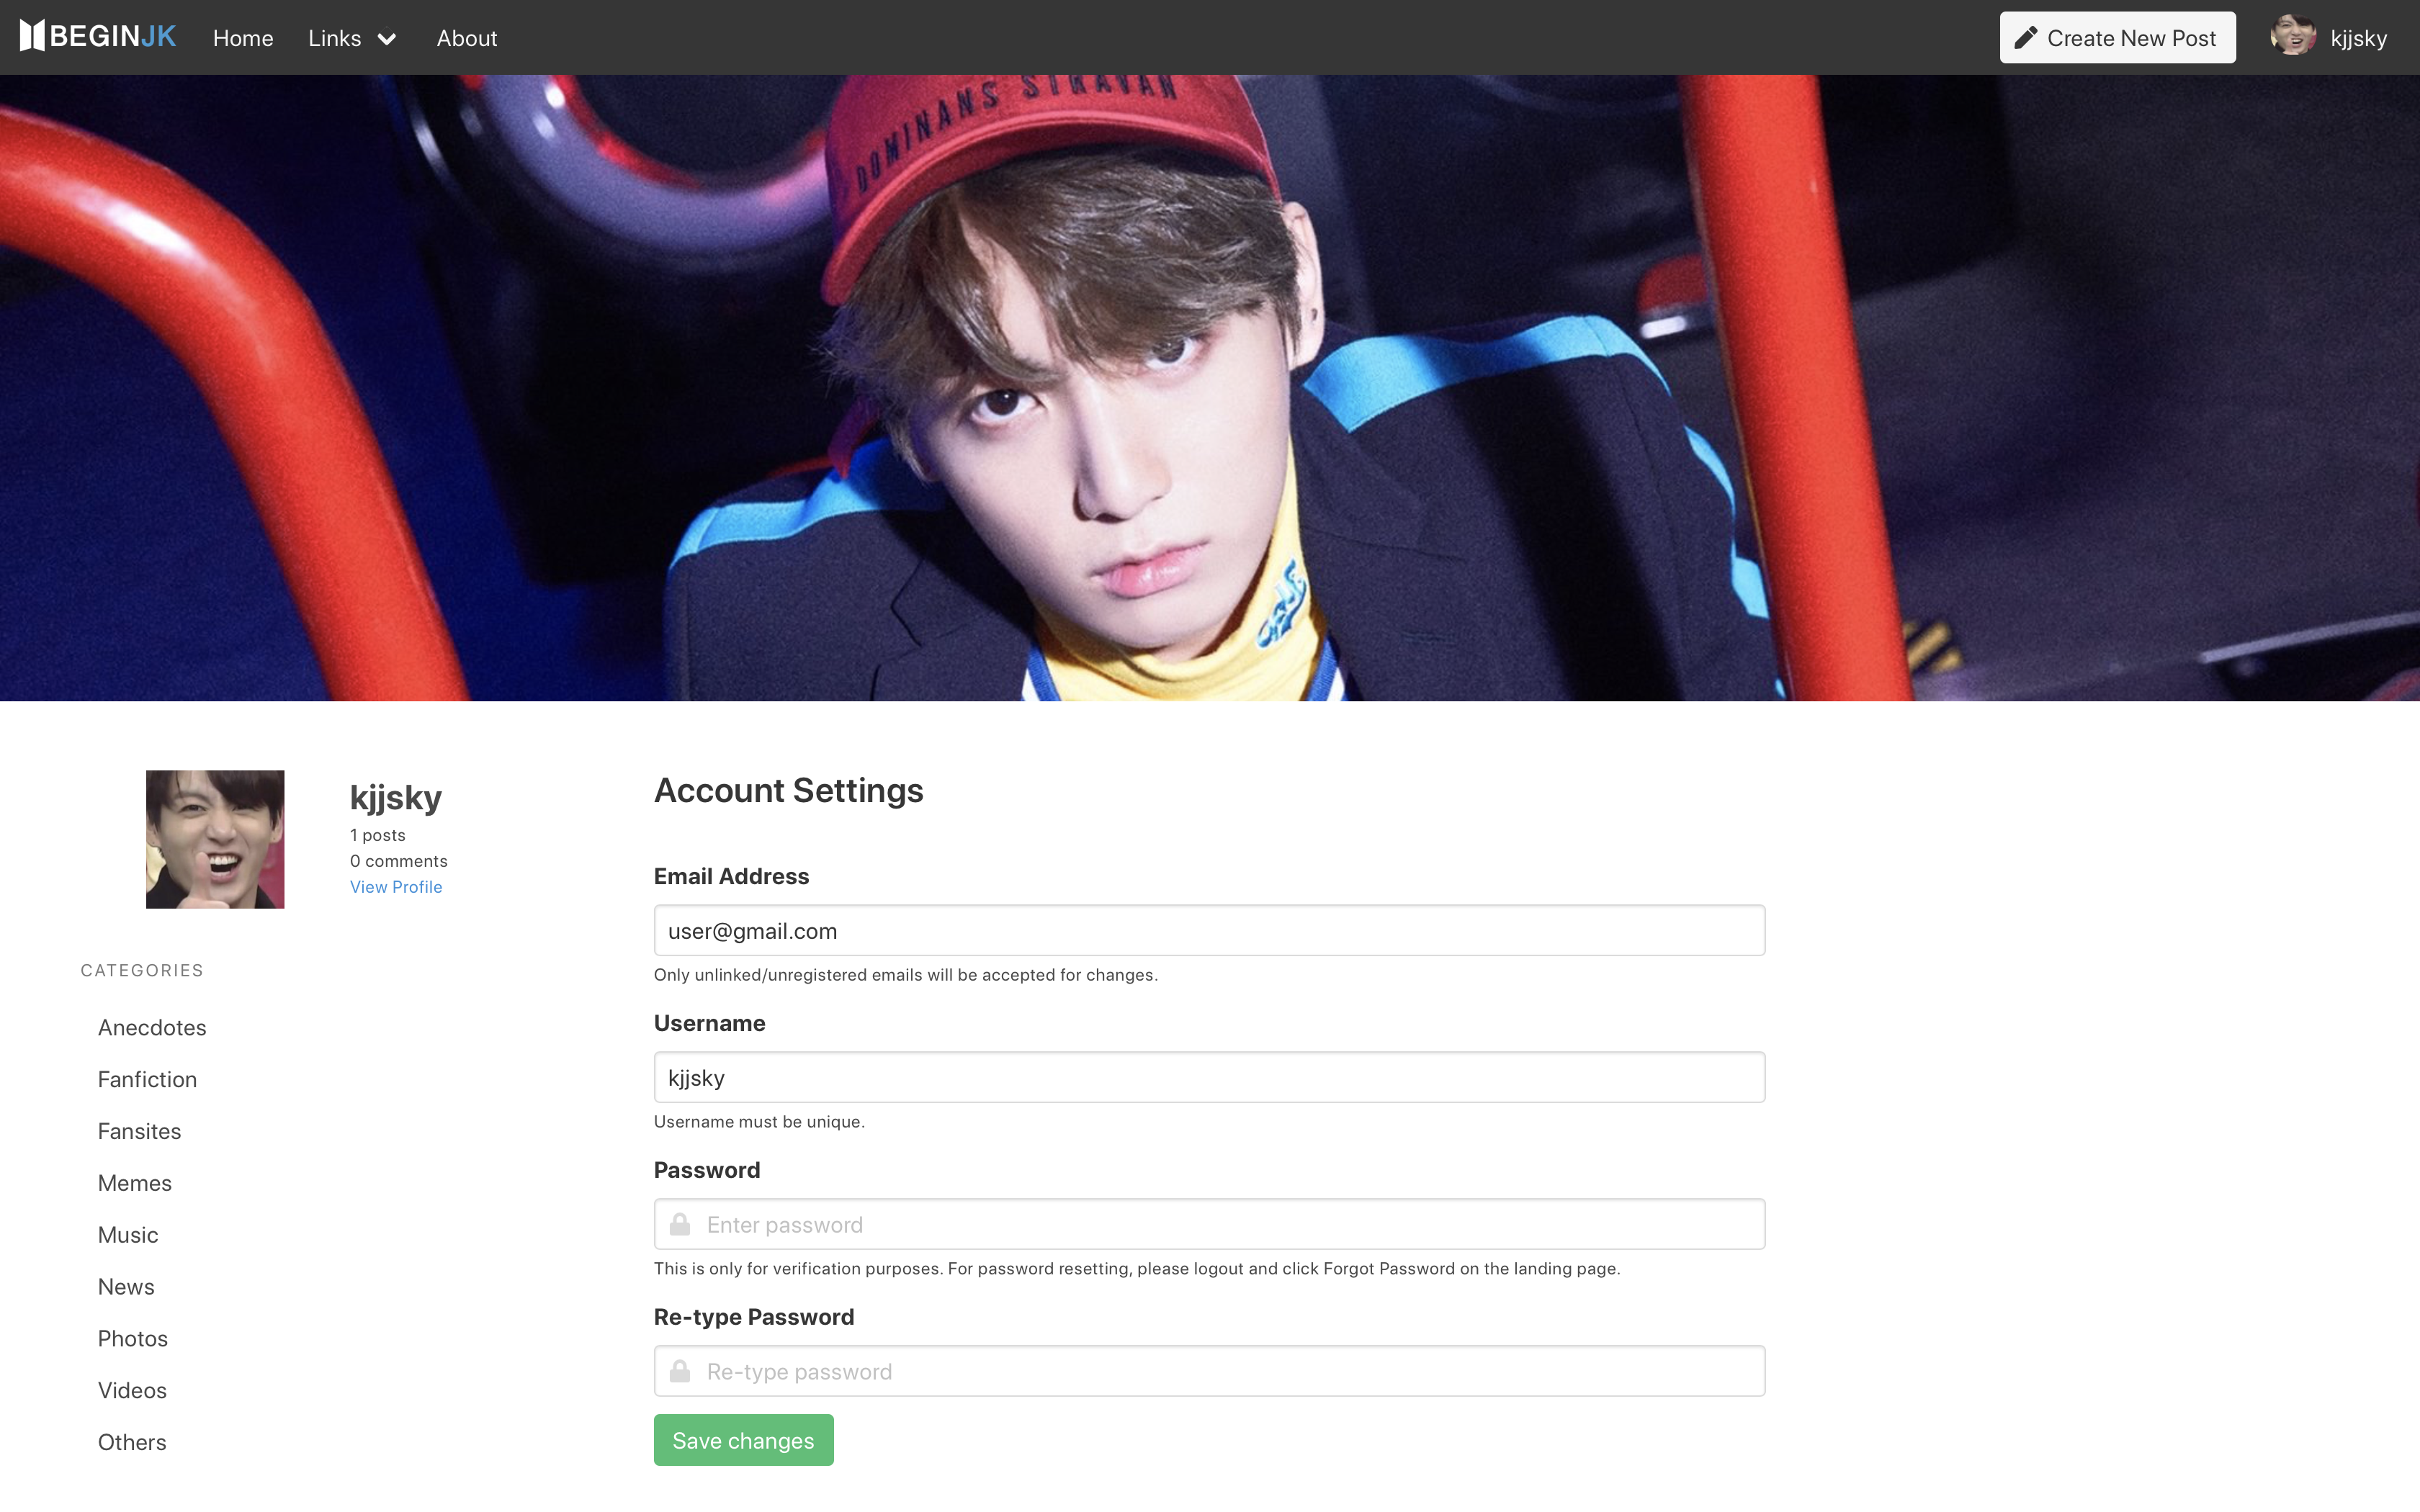Open the Links menu

point(353,38)
